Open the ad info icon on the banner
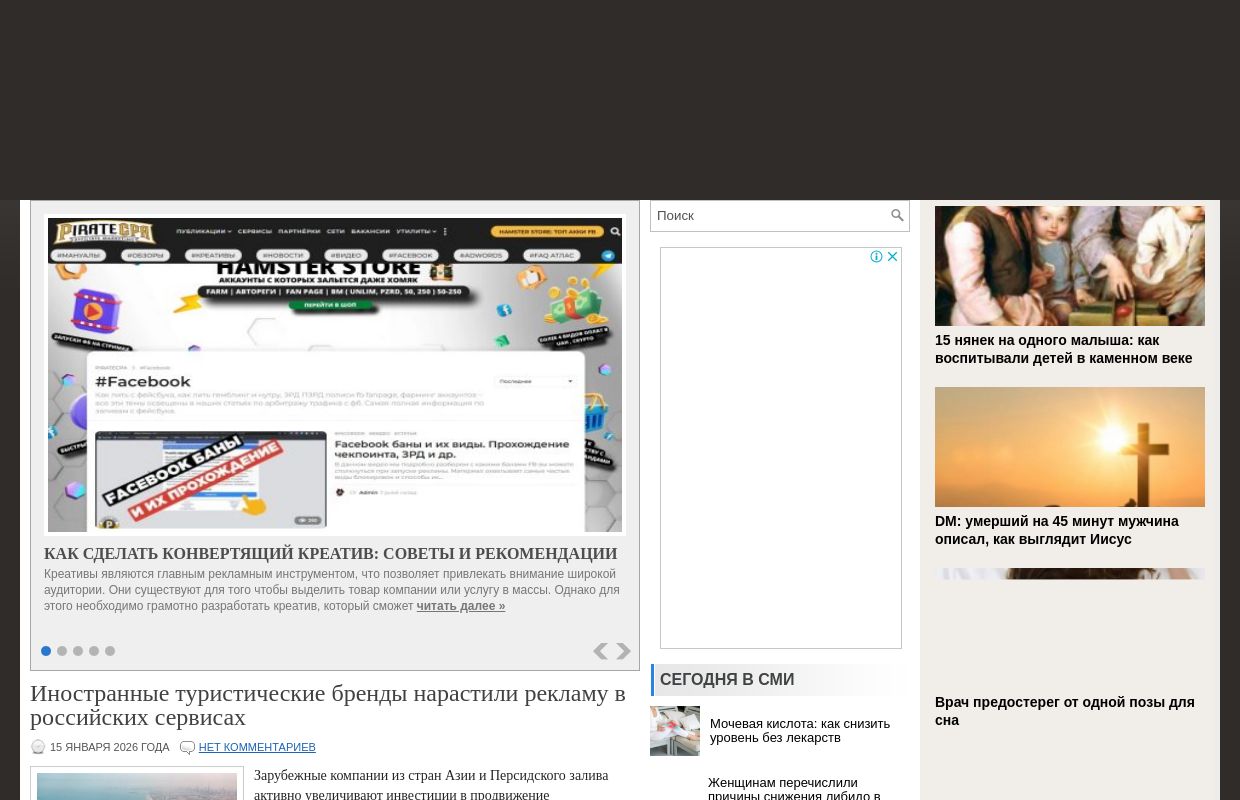Image resolution: width=1240 pixels, height=800 pixels. tap(877, 257)
